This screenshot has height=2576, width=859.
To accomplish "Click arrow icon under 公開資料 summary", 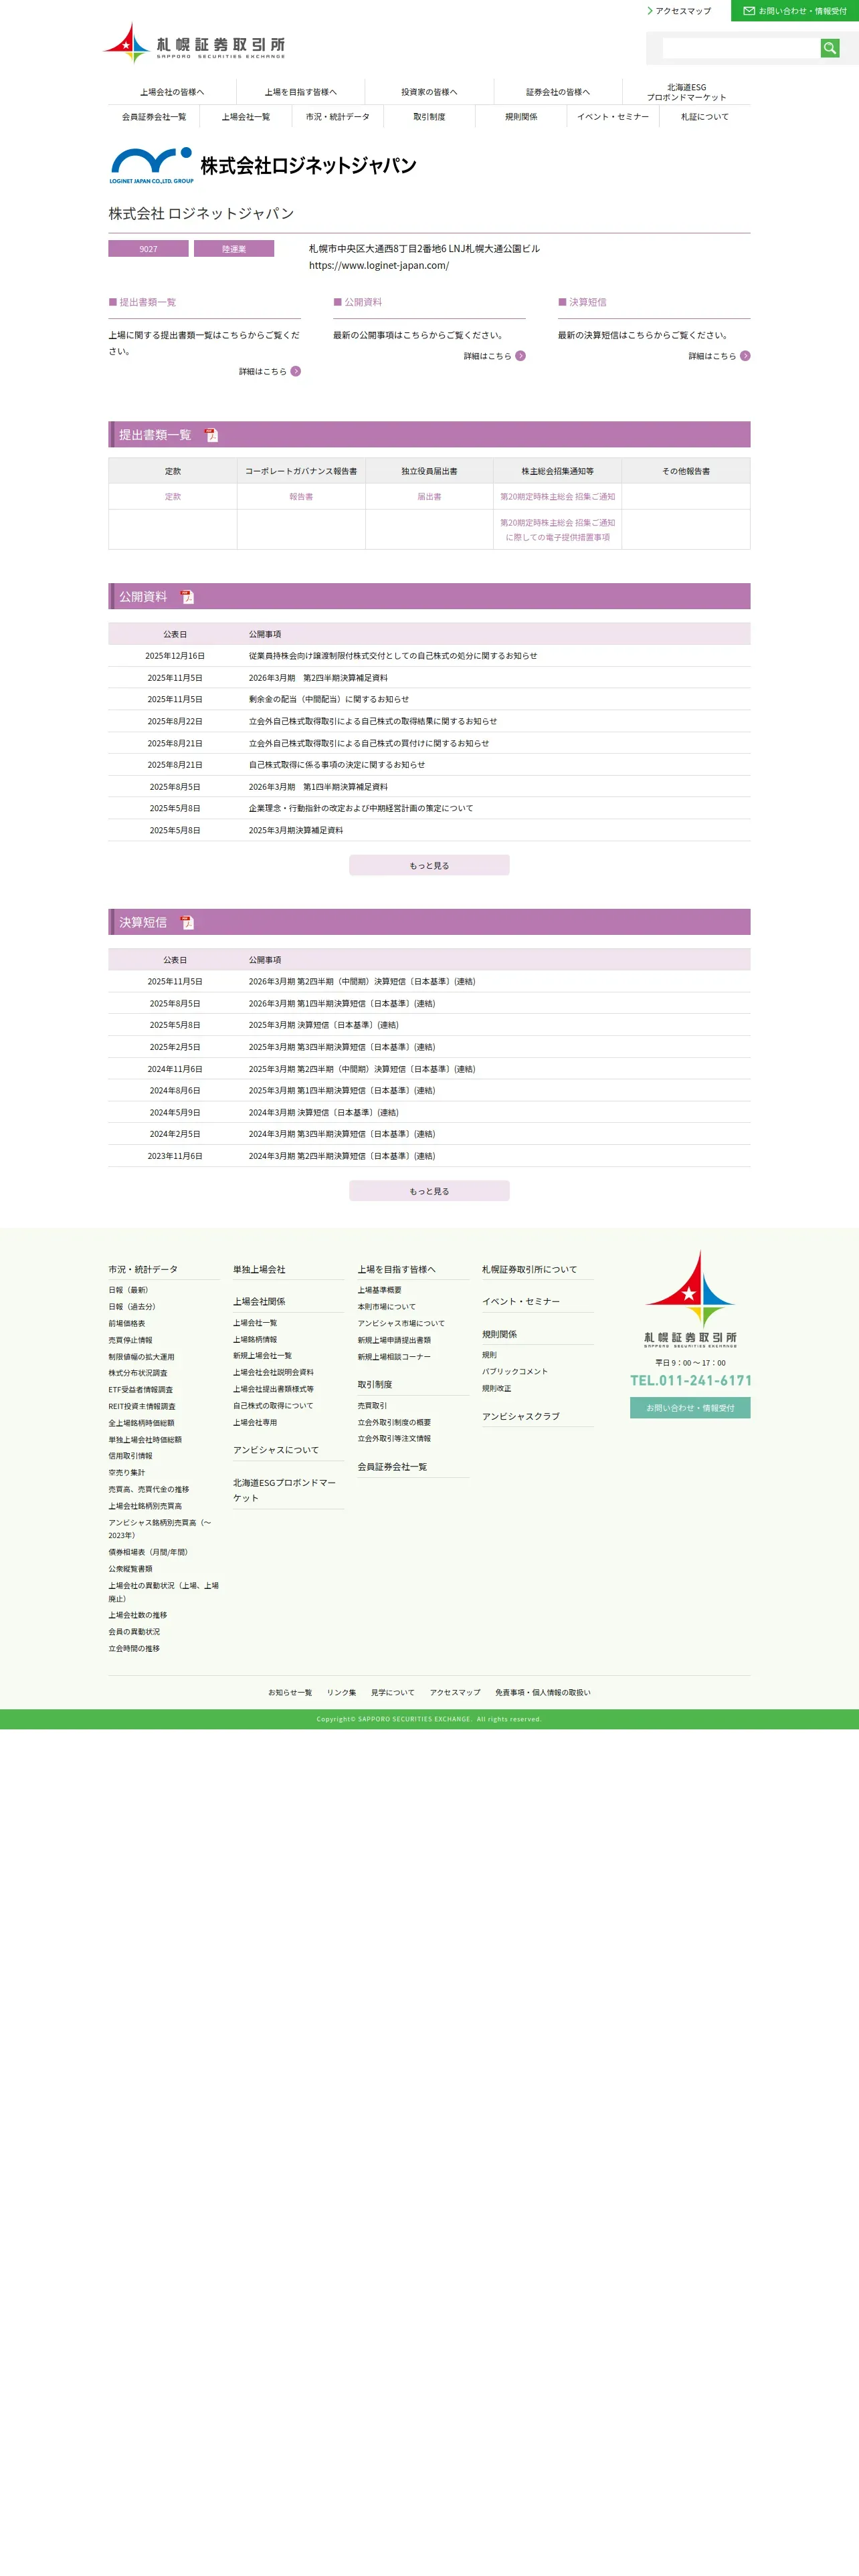I will [x=520, y=356].
